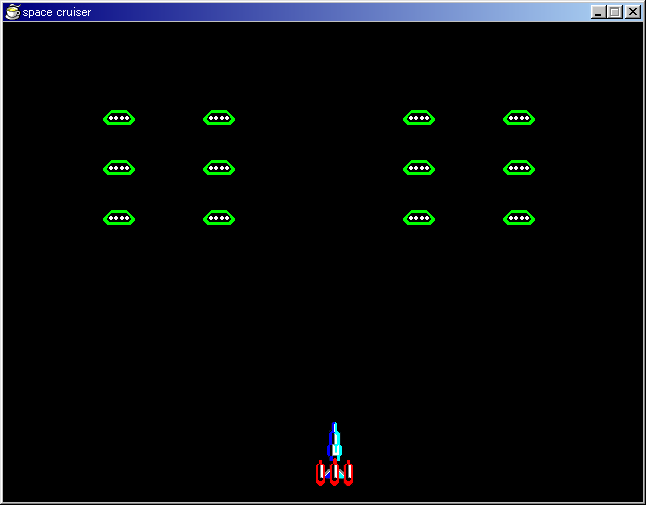Image resolution: width=646 pixels, height=505 pixels.
Task: Maximize the space cruiser game window
Action: [x=614, y=12]
